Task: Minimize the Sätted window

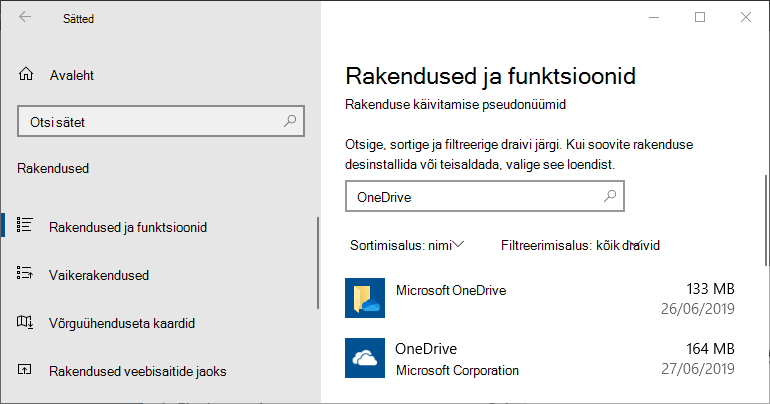Action: pyautogui.click(x=654, y=17)
